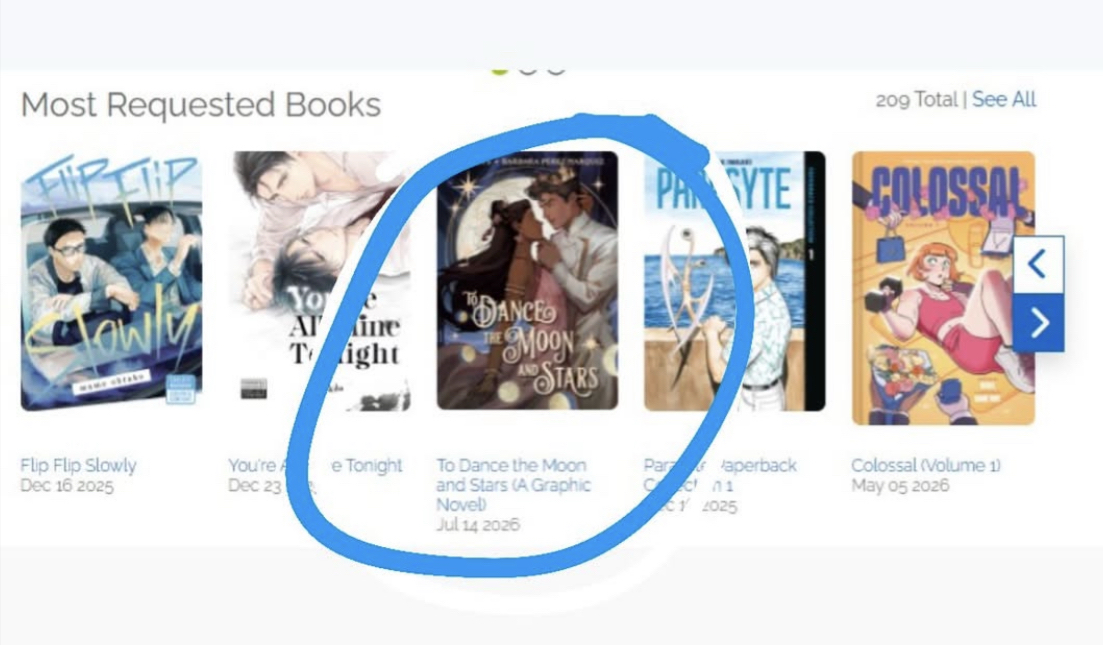
Task: Click To Dance the Moon and Stars title link
Action: pos(514,485)
